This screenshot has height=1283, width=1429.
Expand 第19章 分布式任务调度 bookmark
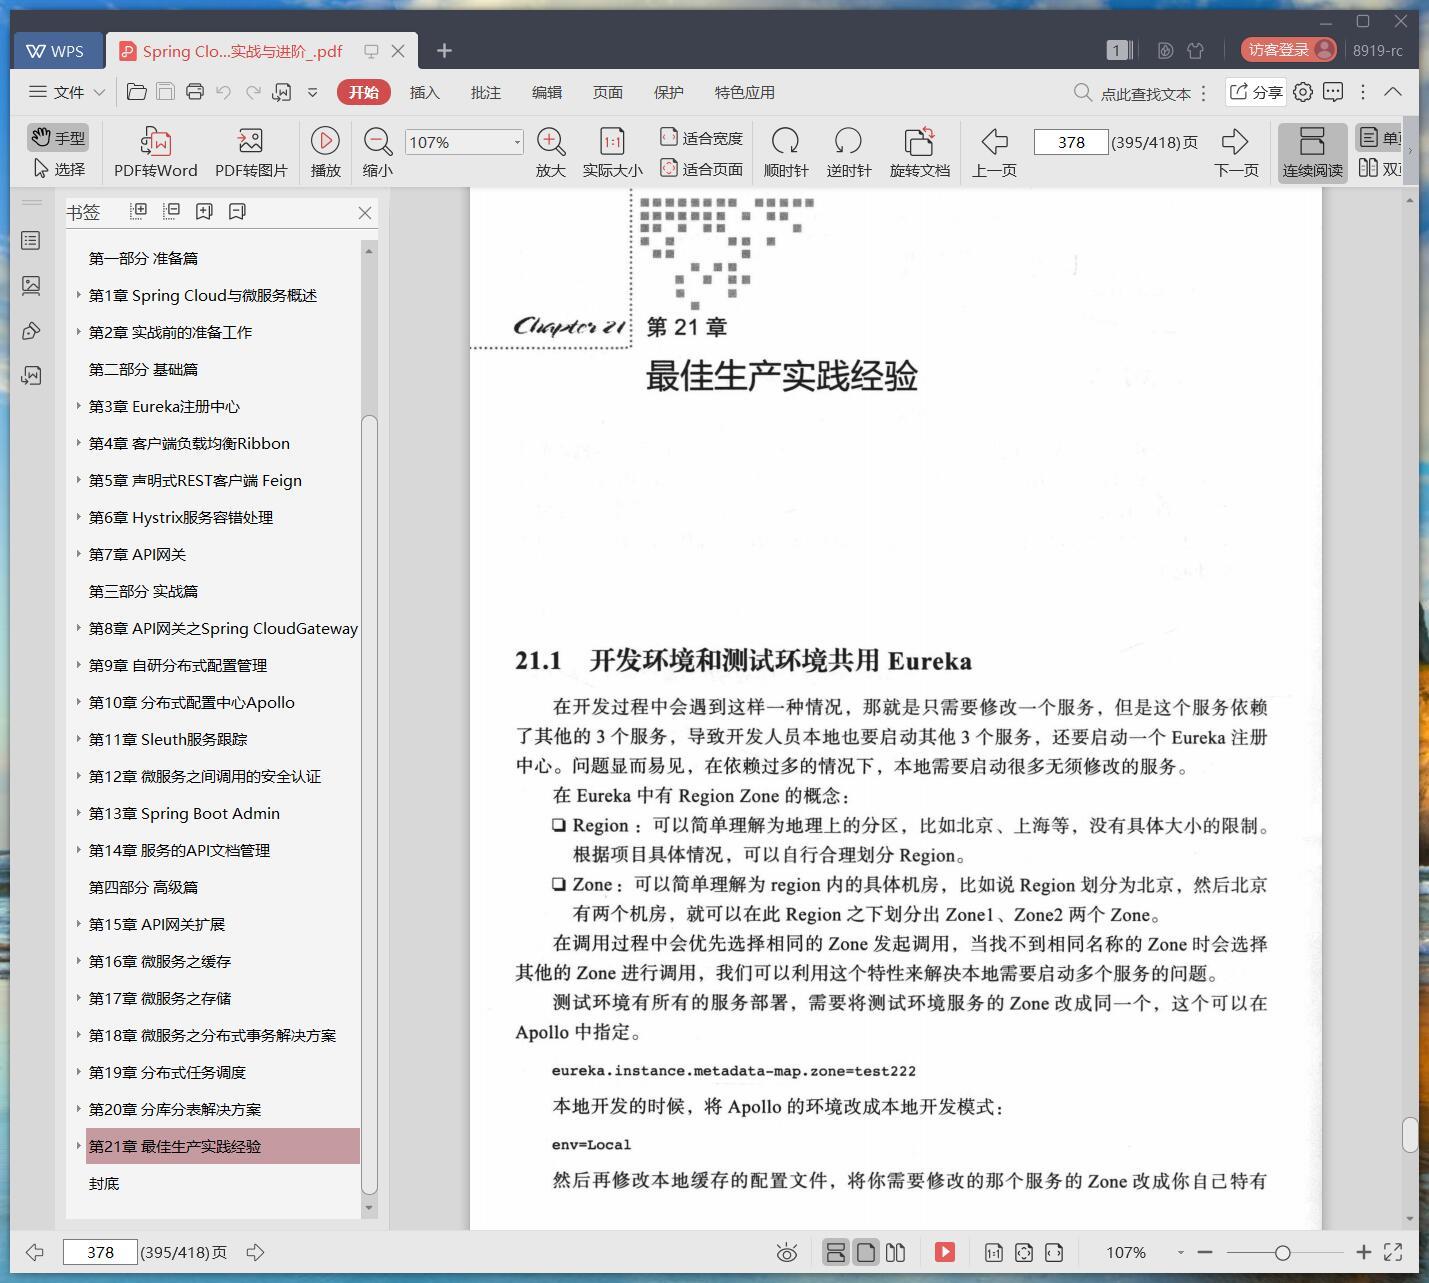(79, 1072)
